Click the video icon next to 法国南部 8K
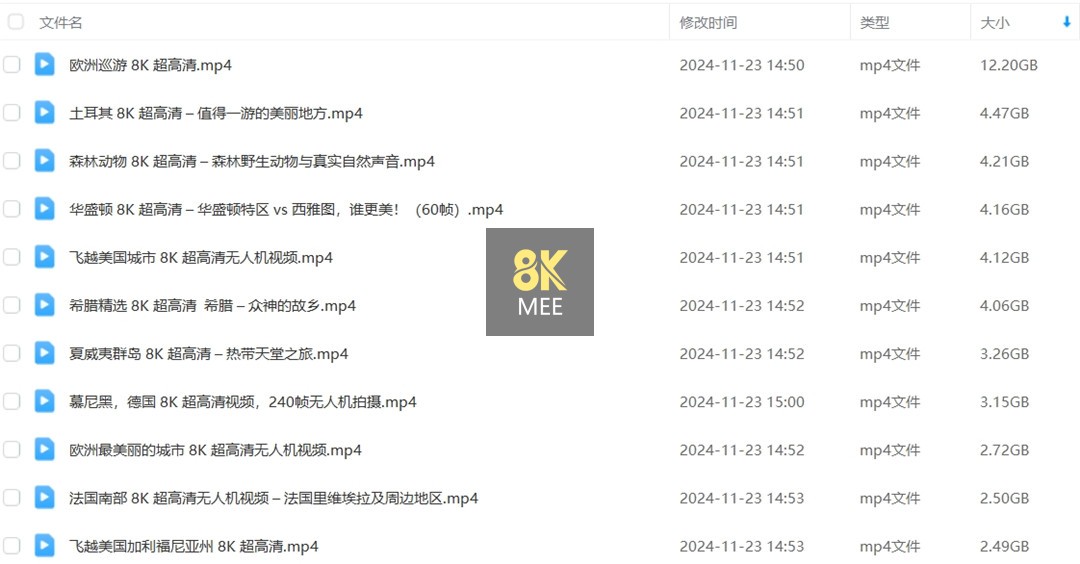Screen dimensions: 1080x564 (x=44, y=498)
